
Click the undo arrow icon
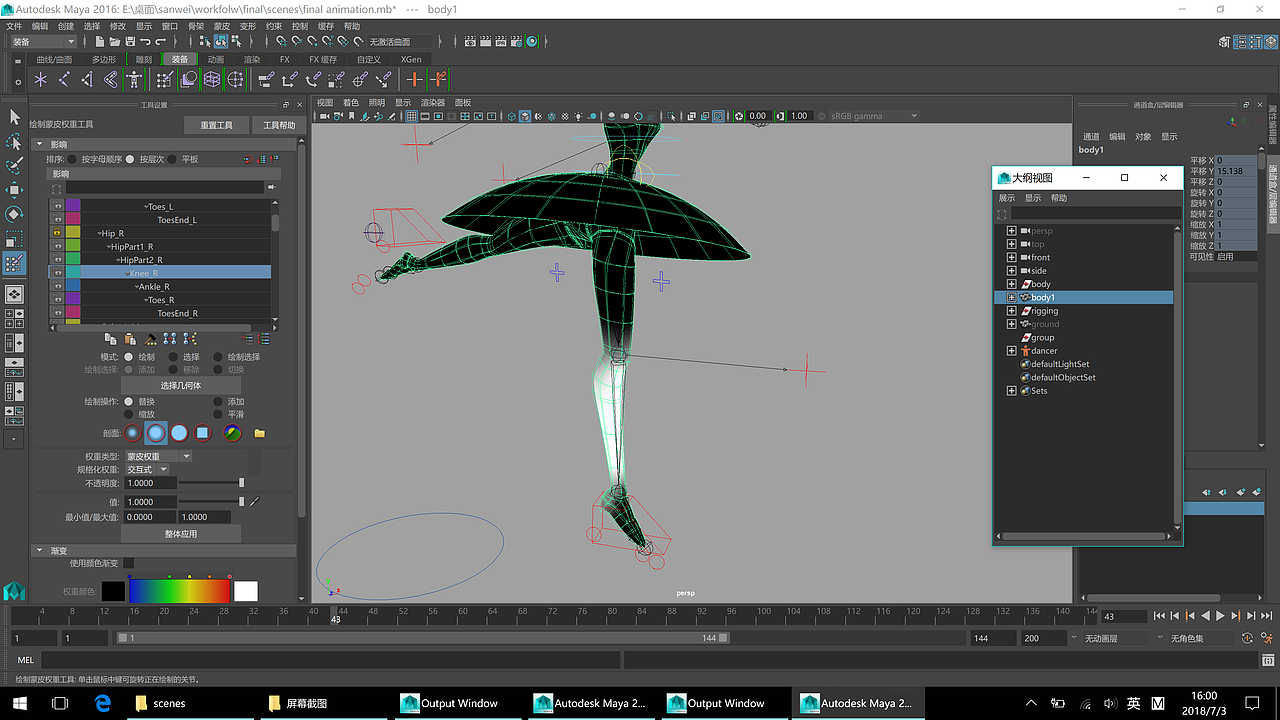coord(146,42)
